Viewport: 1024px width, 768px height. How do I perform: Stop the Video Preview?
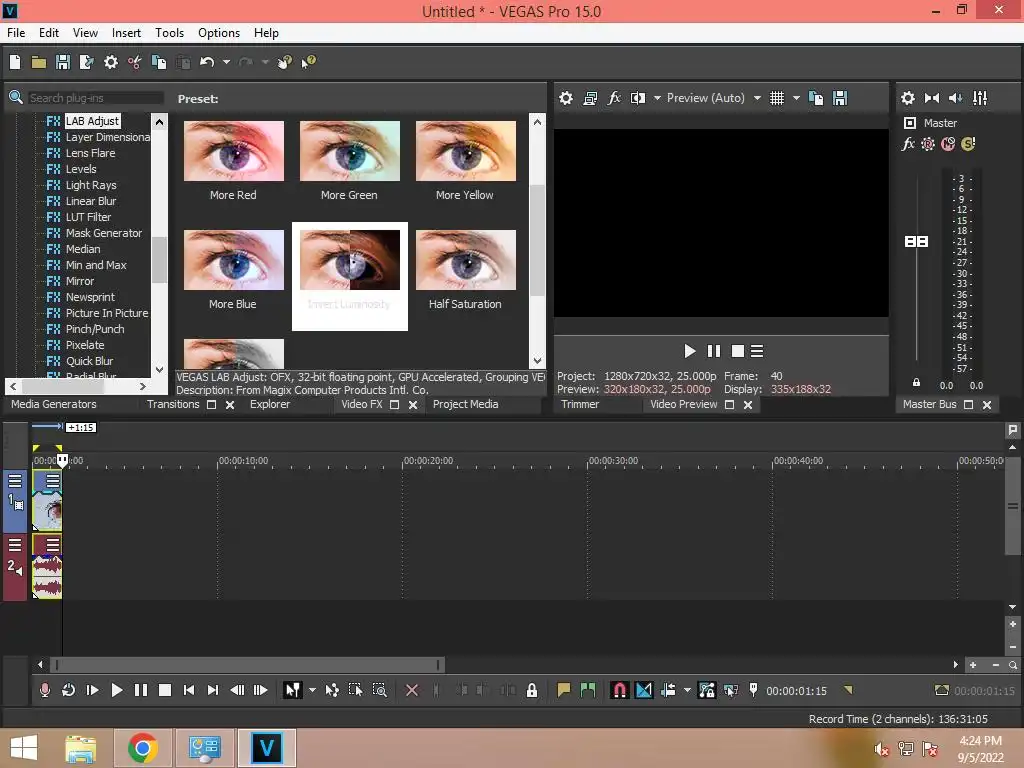click(738, 351)
